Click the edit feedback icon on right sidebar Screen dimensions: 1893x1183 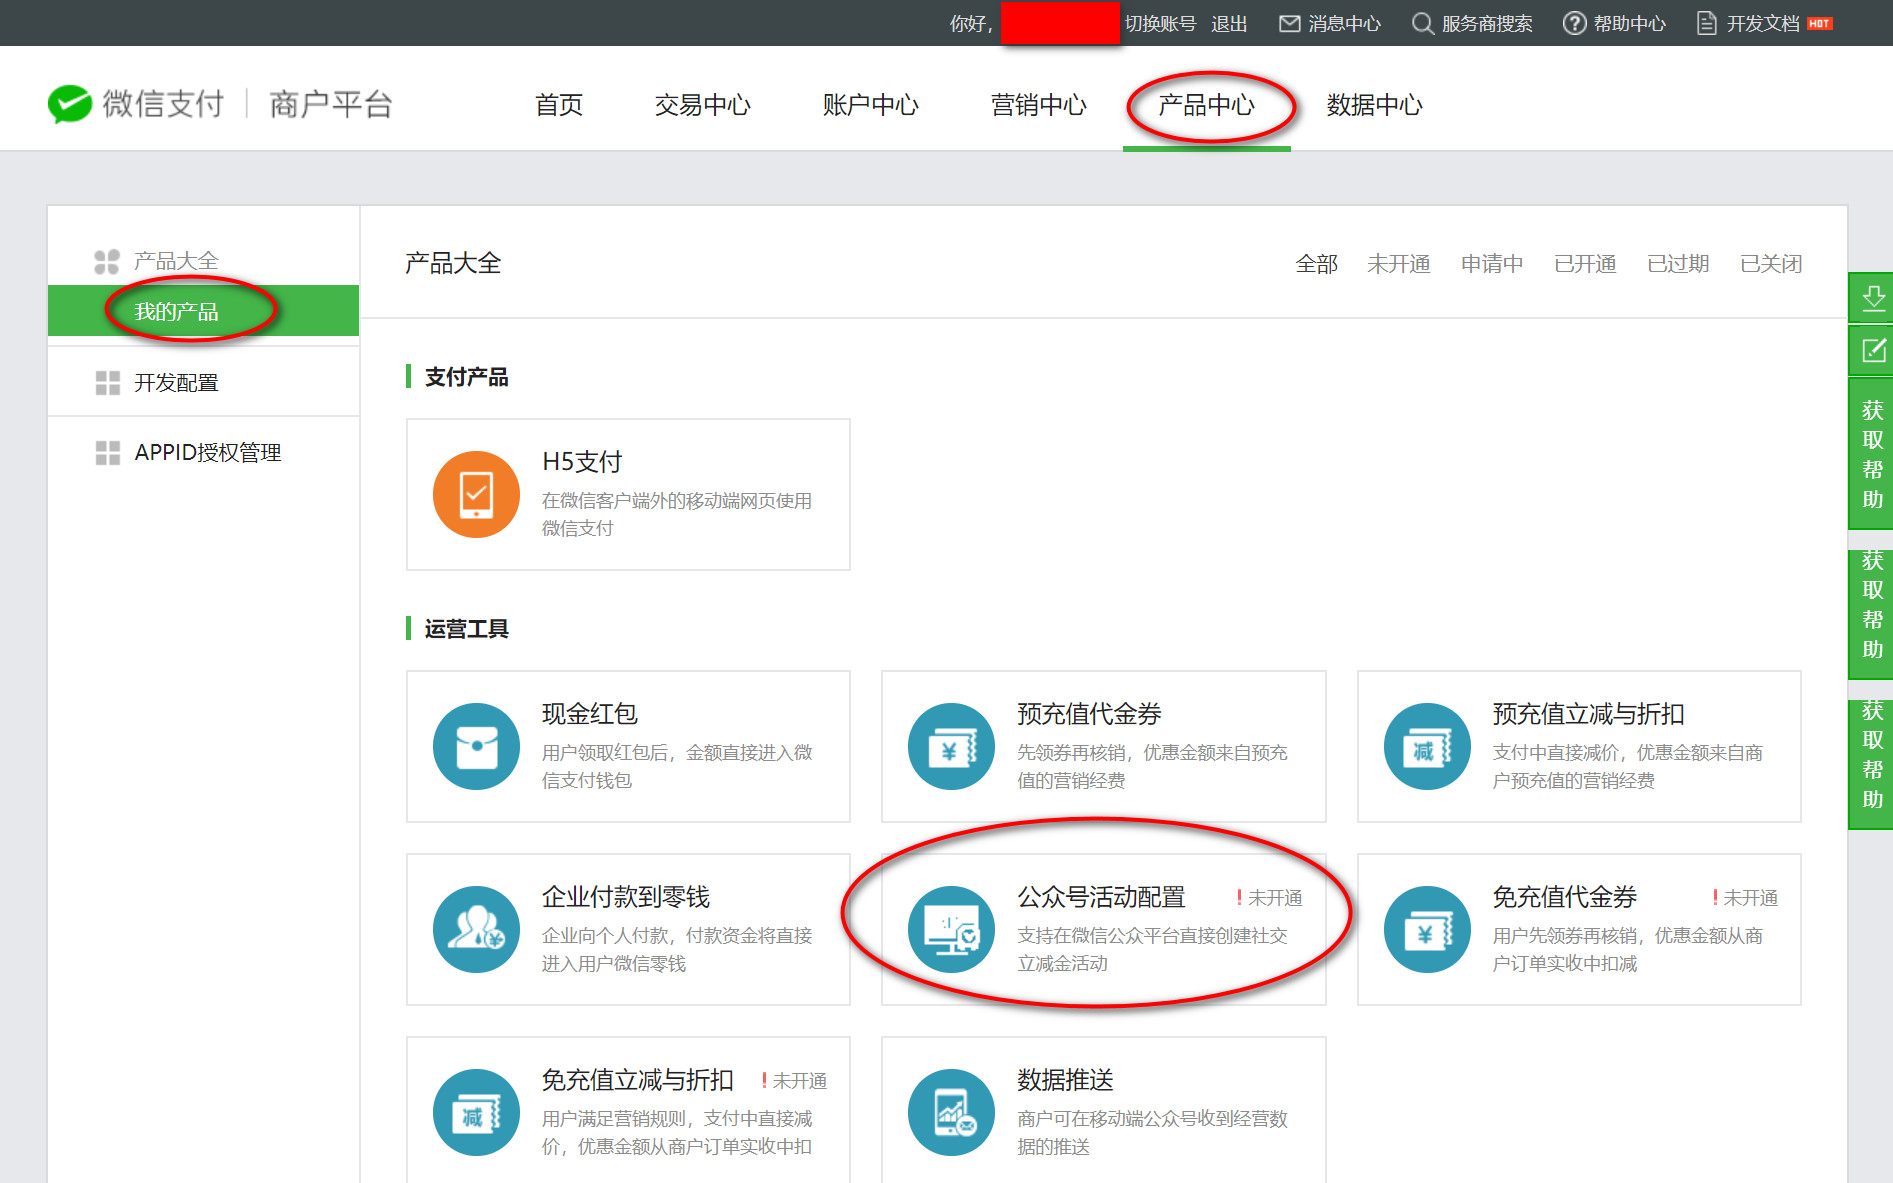pos(1872,350)
